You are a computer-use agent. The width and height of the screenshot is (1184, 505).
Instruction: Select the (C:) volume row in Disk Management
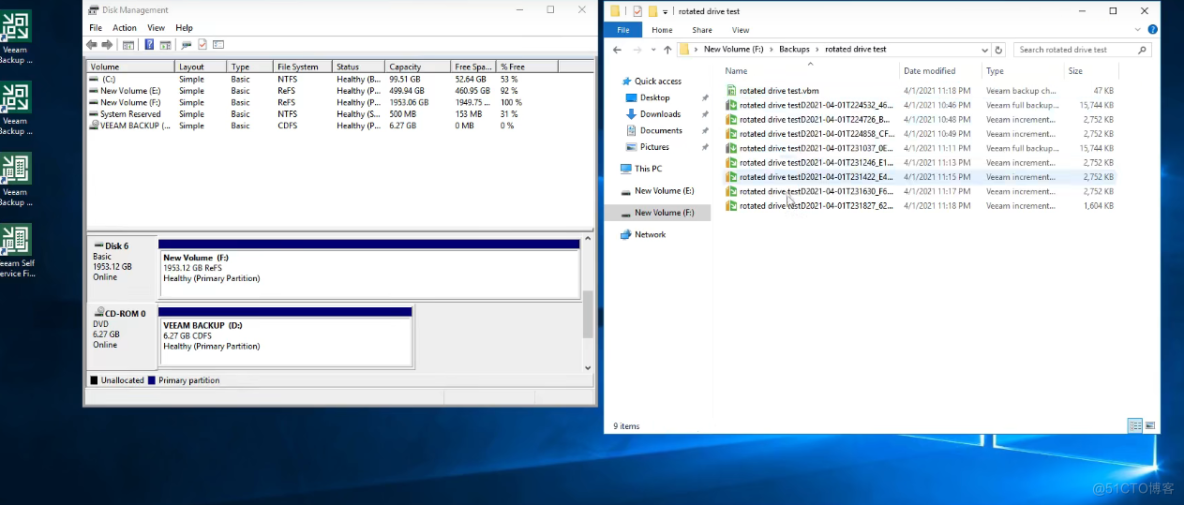point(323,79)
